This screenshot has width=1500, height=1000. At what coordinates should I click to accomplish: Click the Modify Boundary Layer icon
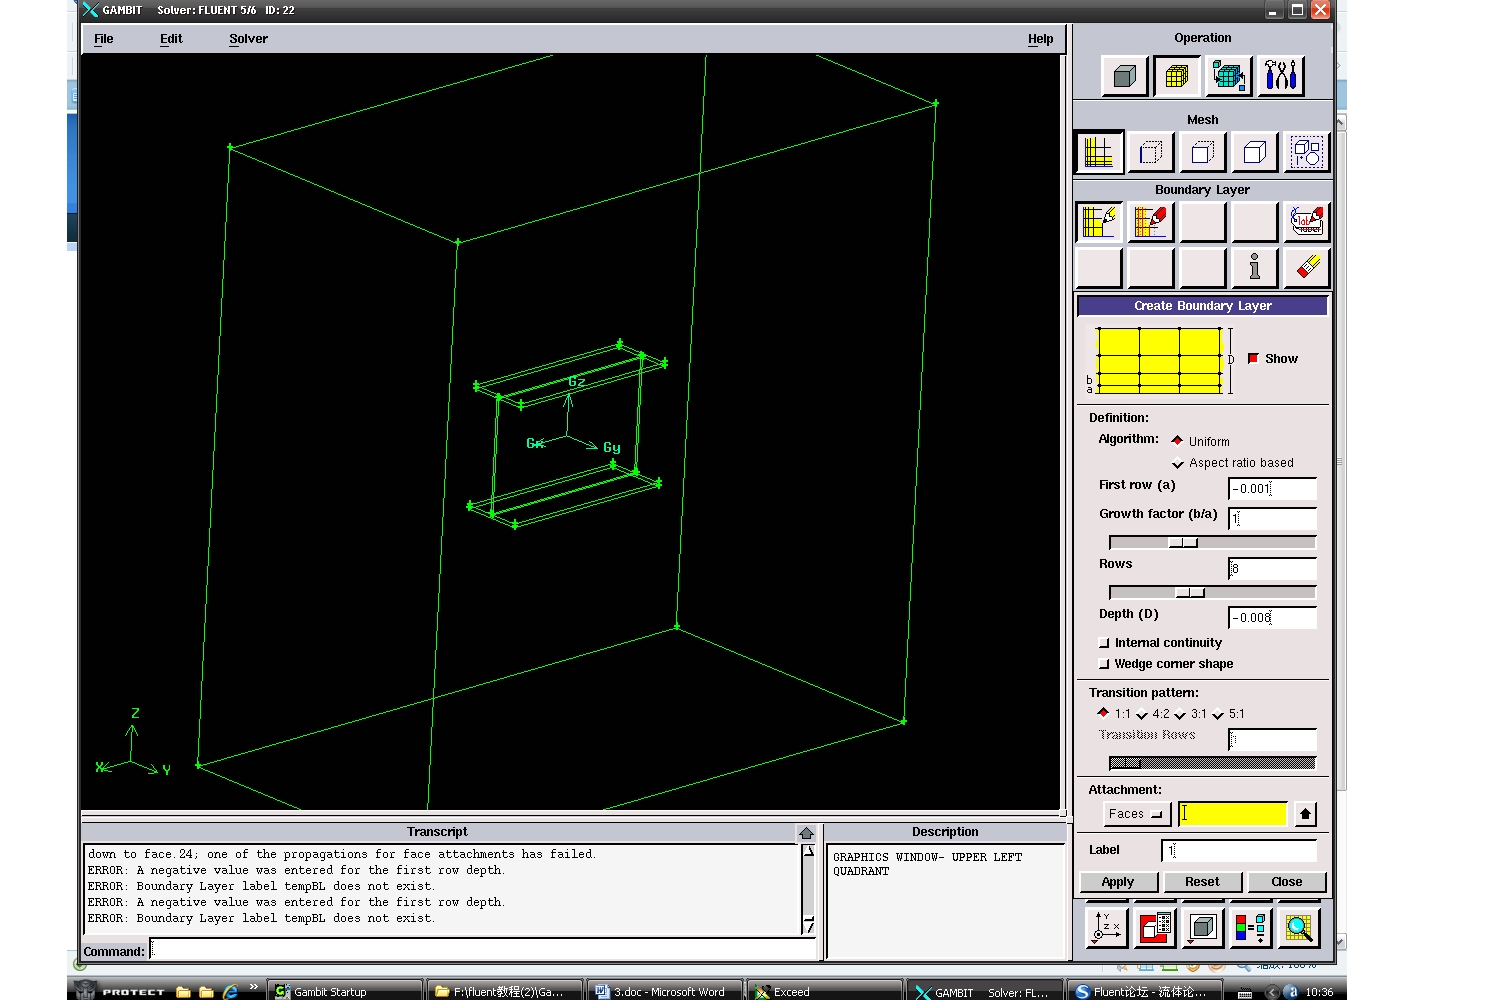pyautogui.click(x=1150, y=221)
